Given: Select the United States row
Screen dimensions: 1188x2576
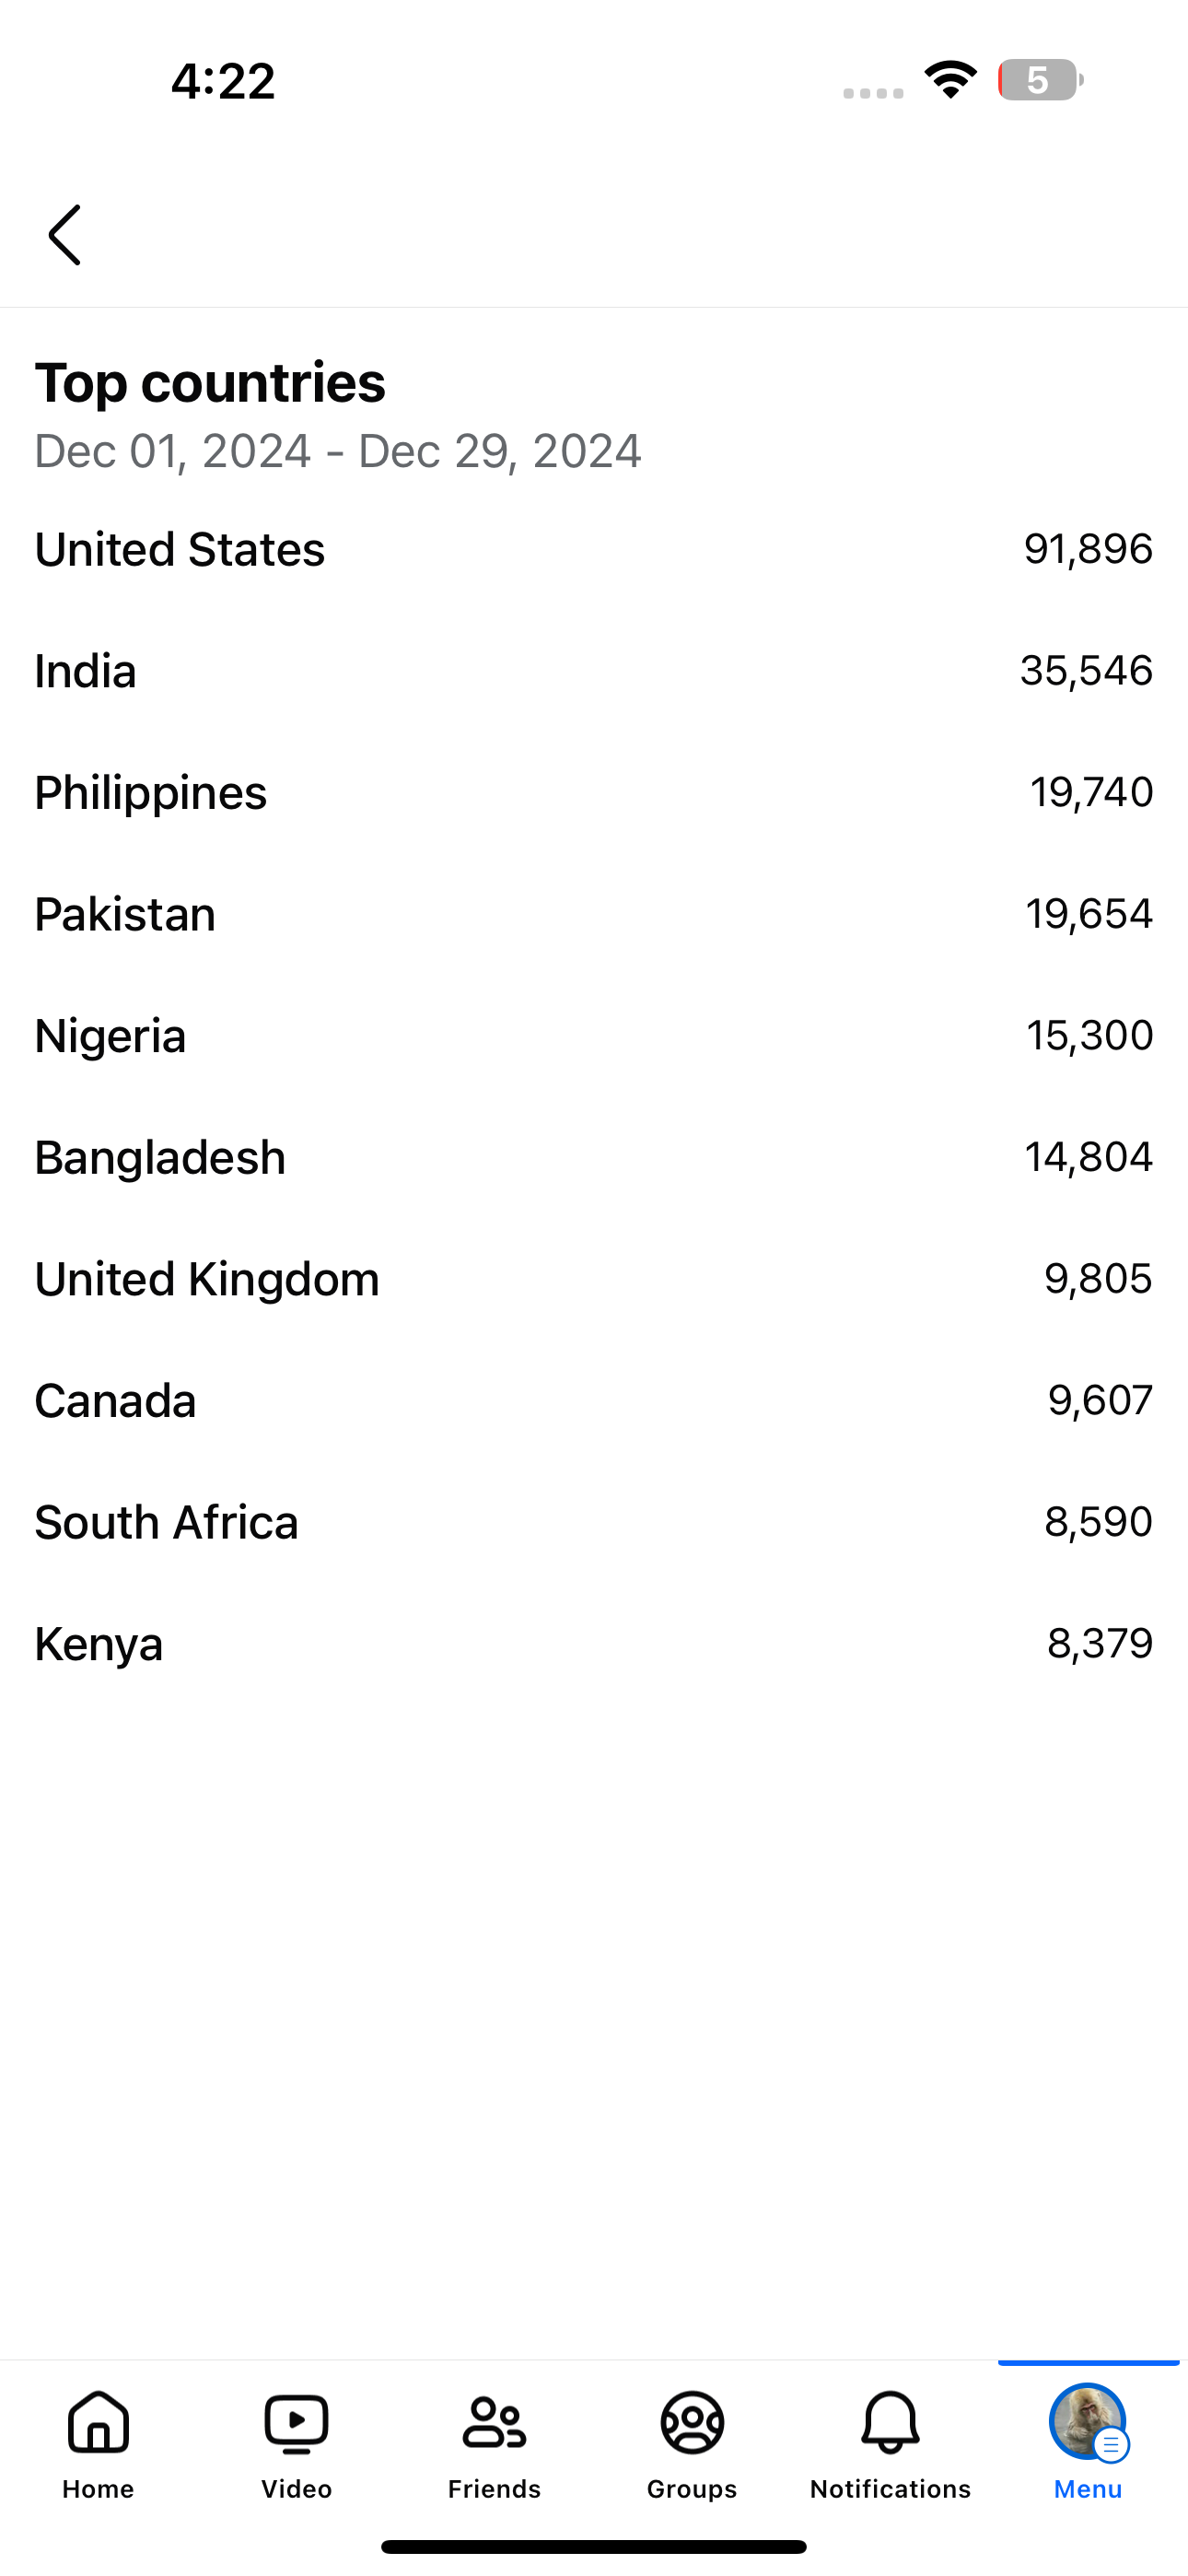Looking at the screenshot, I should (594, 549).
